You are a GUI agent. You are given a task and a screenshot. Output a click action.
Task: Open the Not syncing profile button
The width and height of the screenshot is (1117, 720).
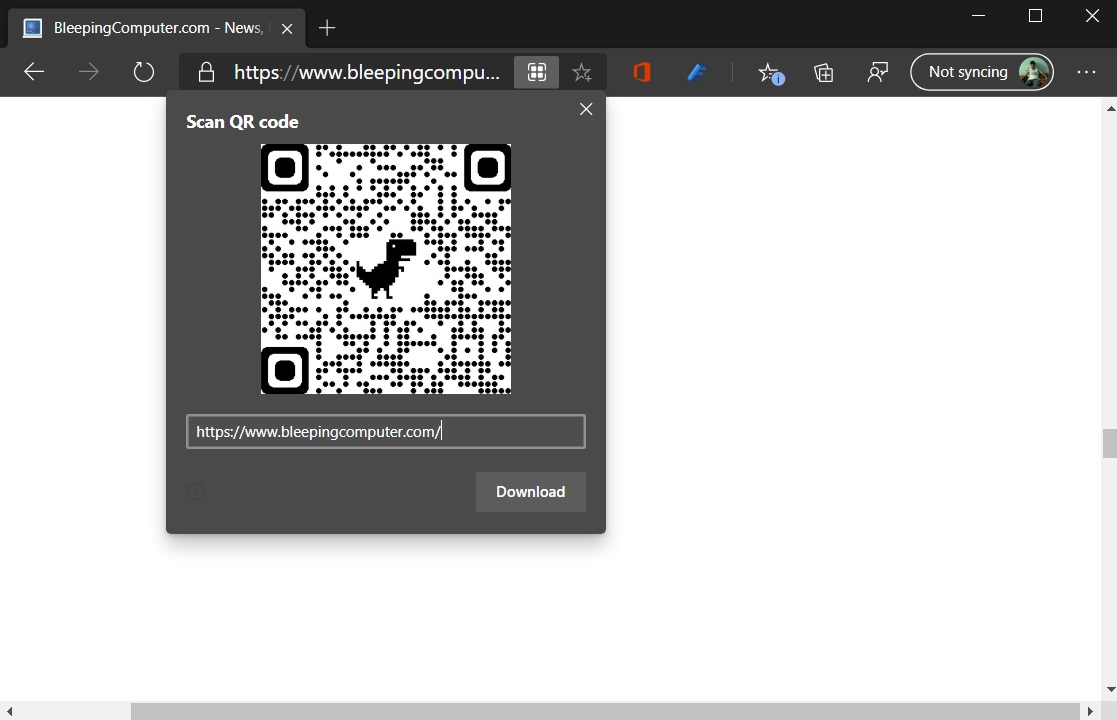[x=981, y=72]
